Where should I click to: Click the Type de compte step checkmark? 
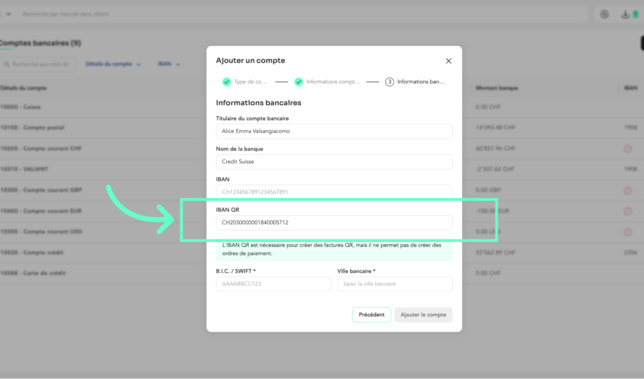tap(226, 82)
